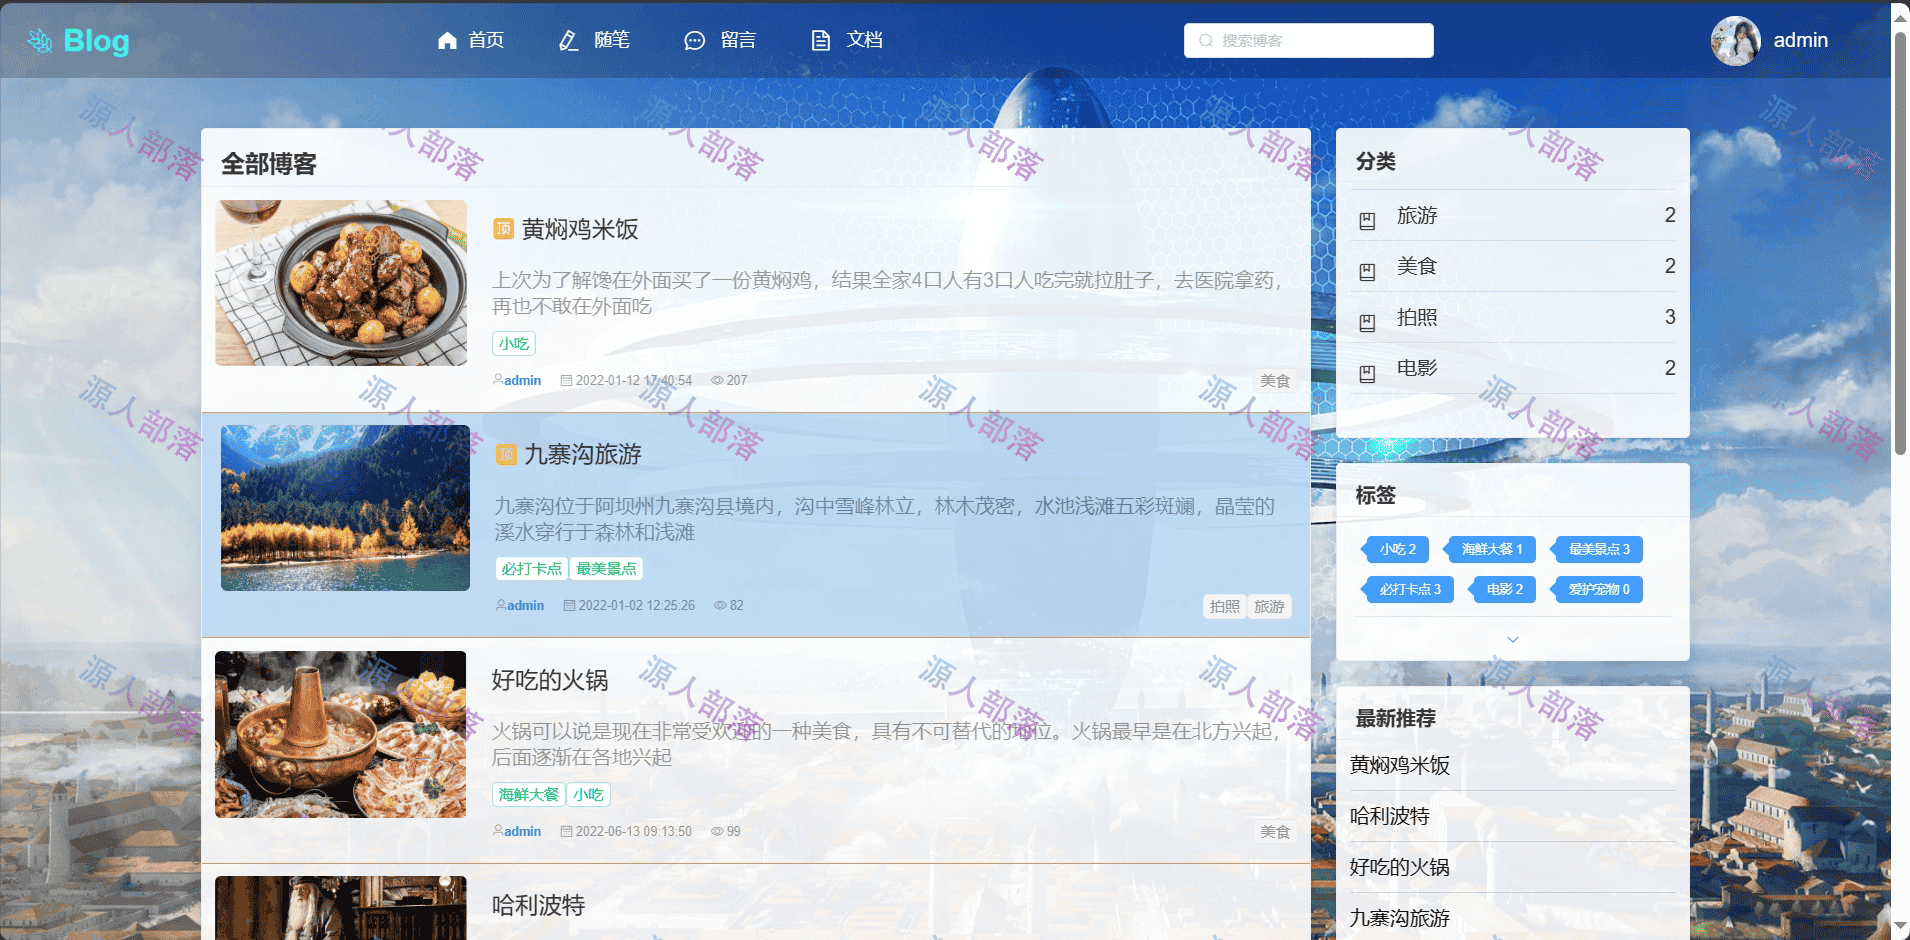Viewport: 1910px width, 940px height.
Task: Click the calendar icon before 2022-01-02 date
Action: 569,605
